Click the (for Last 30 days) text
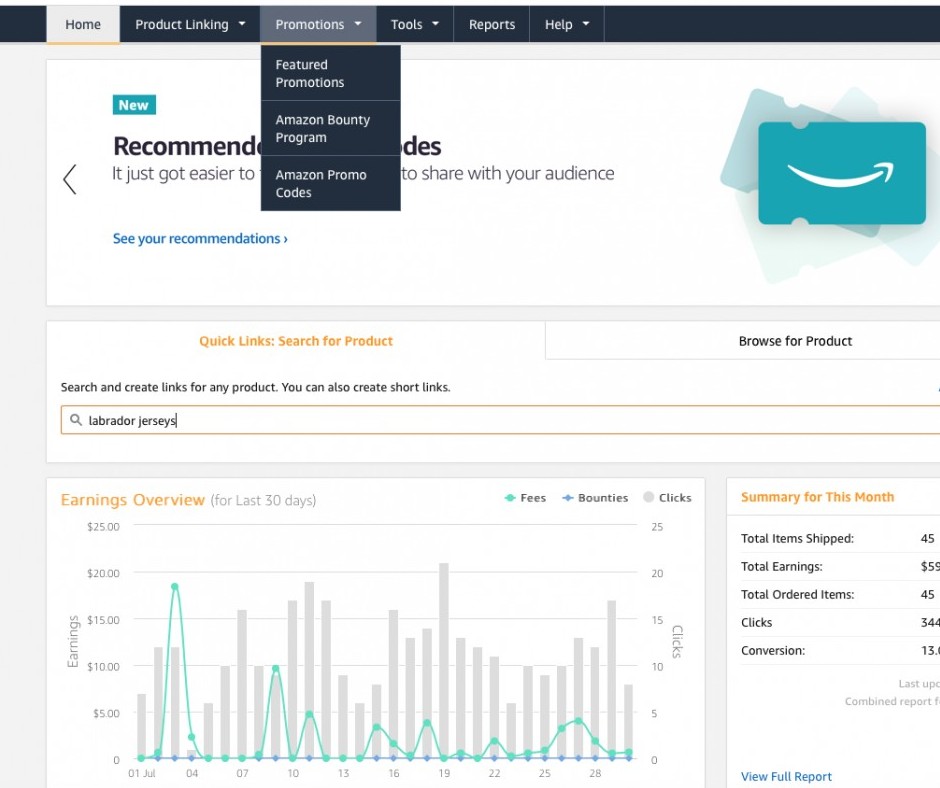940x788 pixels. point(263,500)
